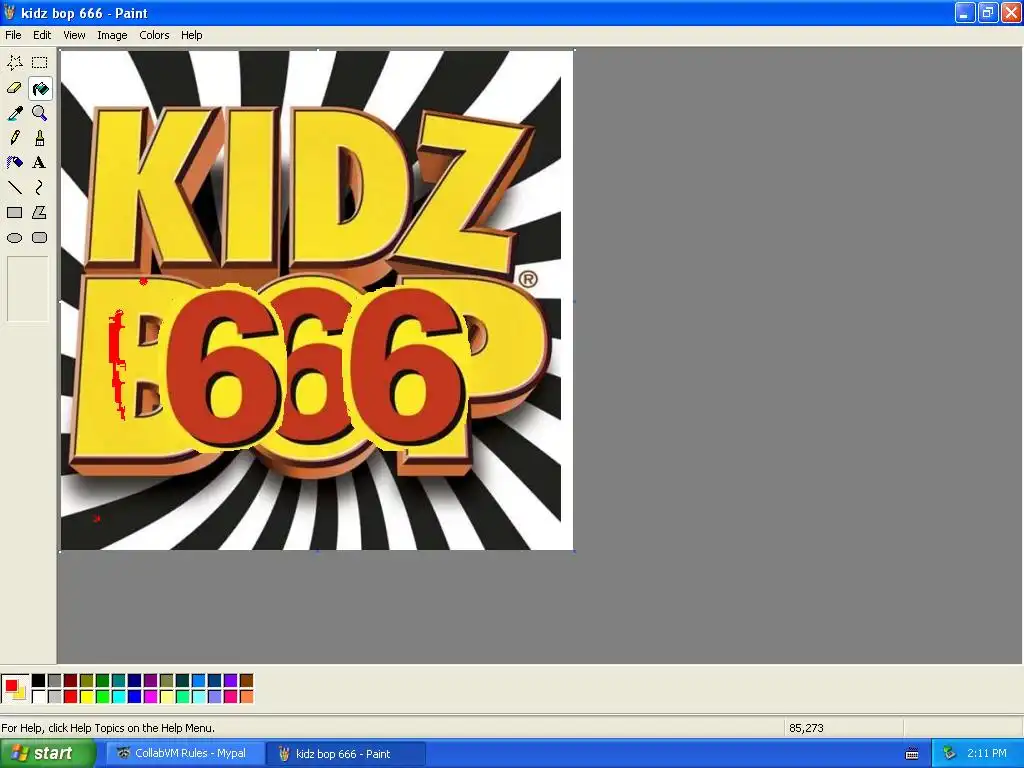Pick the dark gray color swatch
1024x768 pixels.
pyautogui.click(x=55, y=681)
